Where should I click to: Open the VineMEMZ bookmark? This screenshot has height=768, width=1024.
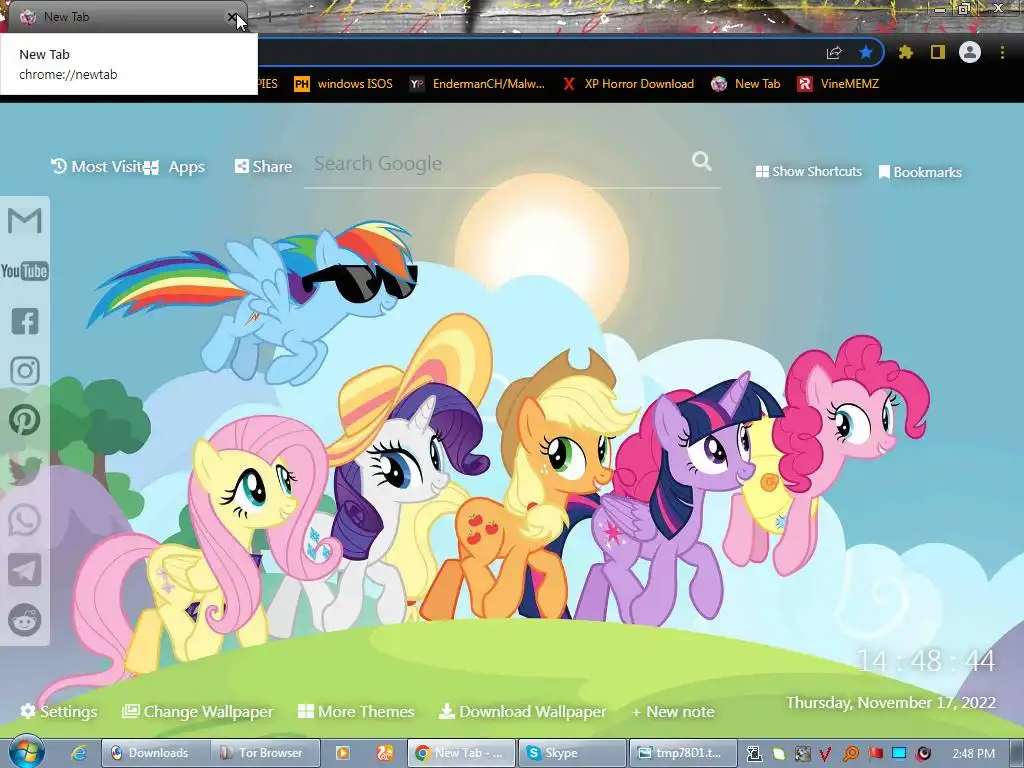point(838,84)
